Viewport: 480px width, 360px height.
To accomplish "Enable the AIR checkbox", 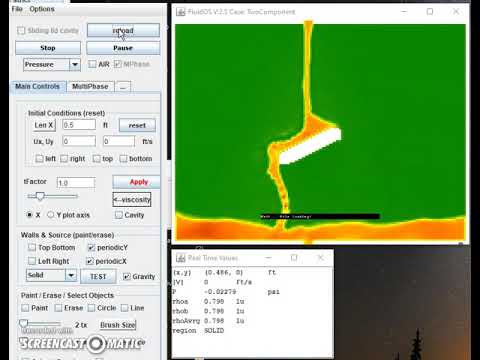I will coord(92,64).
